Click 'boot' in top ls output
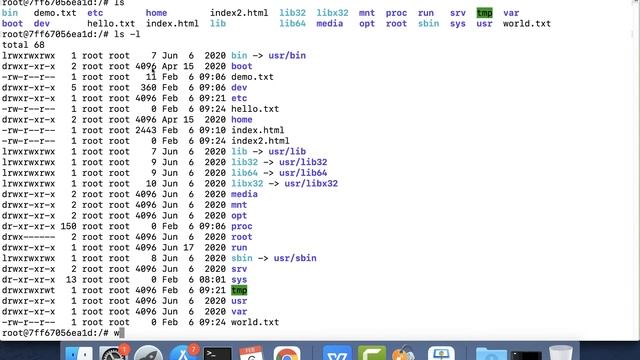 [12, 24]
